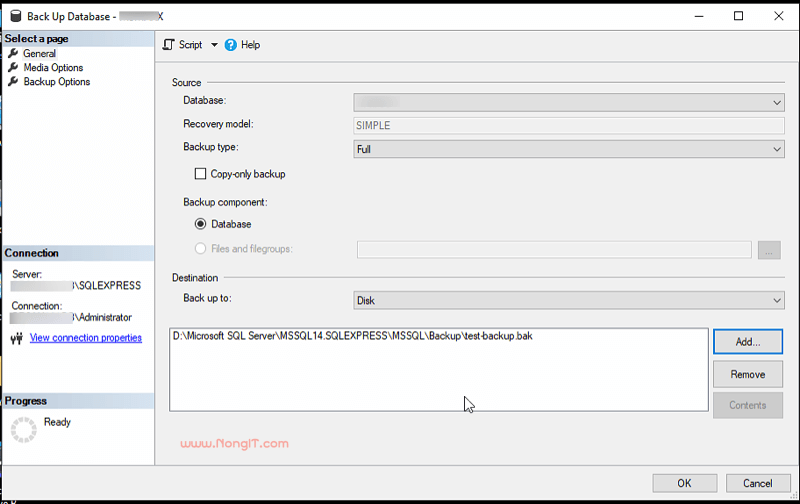Click the Ready progress spinner icon
The height and width of the screenshot is (504, 800).
(x=23, y=430)
